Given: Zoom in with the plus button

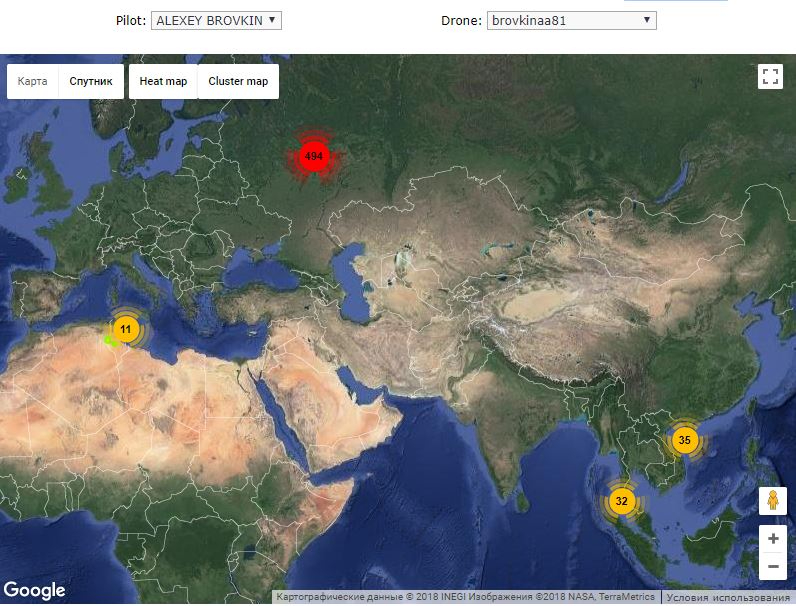Looking at the screenshot, I should [x=772, y=539].
